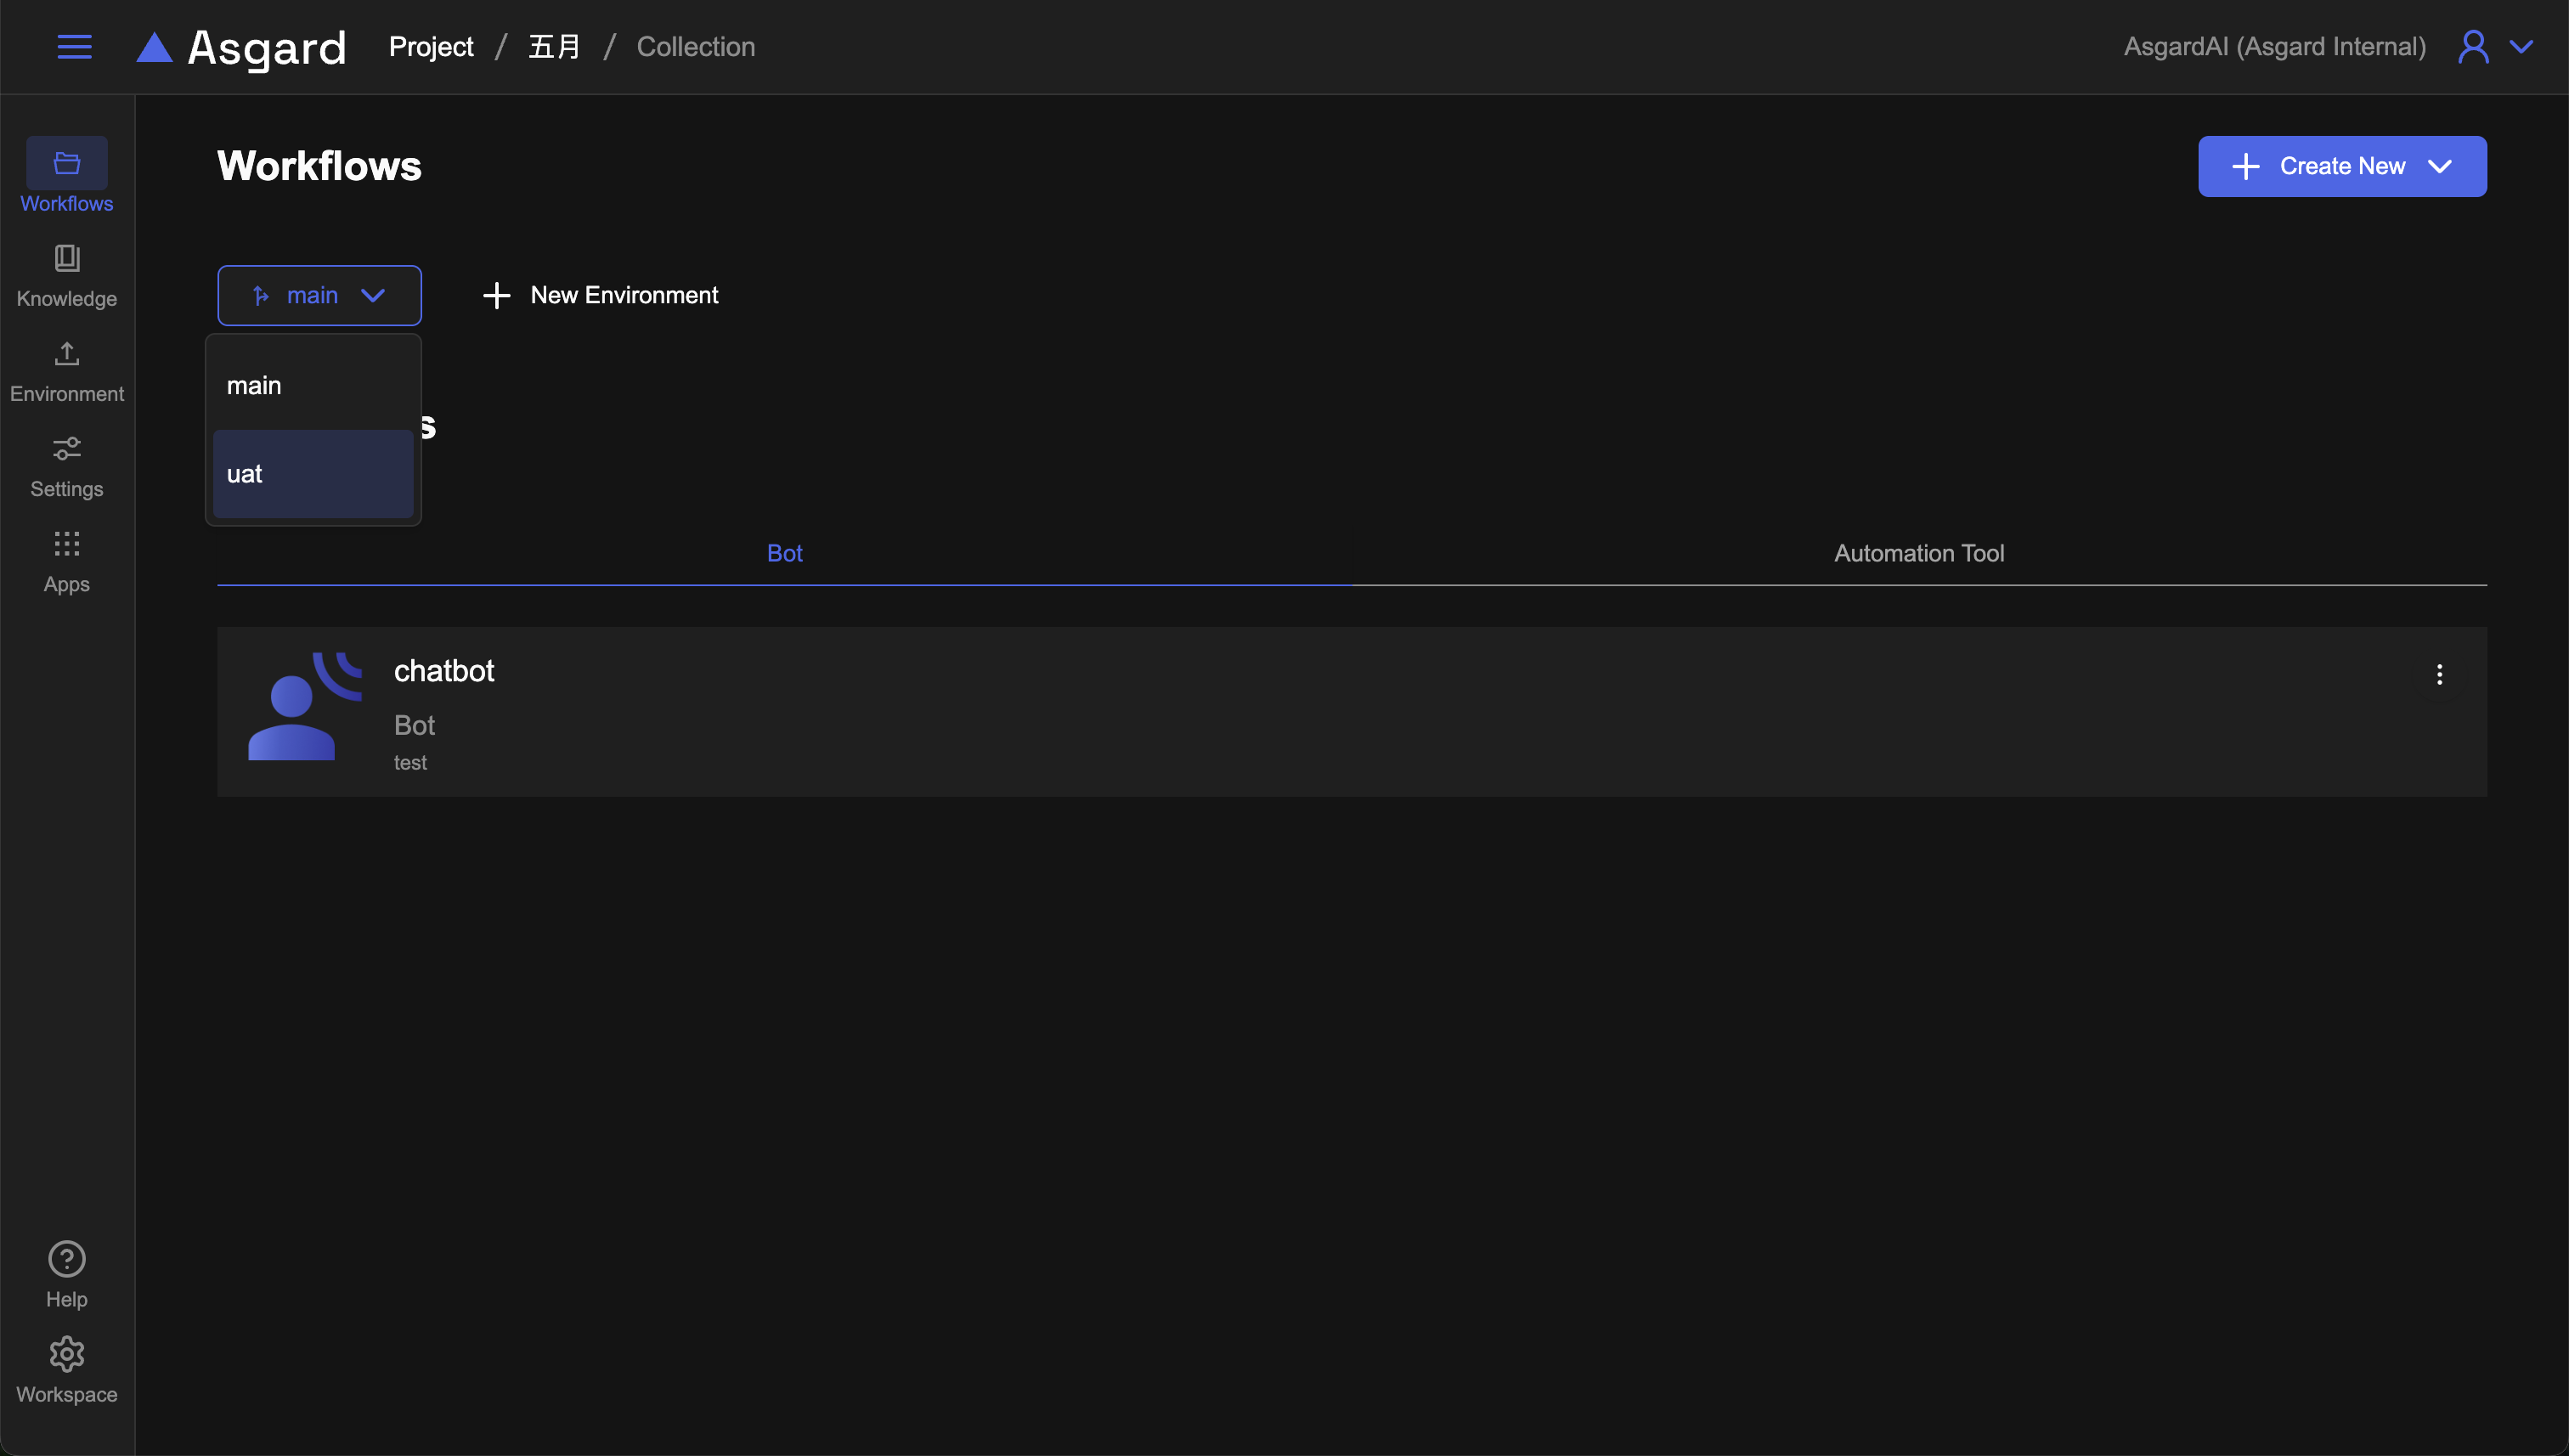Viewport: 2569px width, 1456px height.
Task: Switch to Automation Tool tab
Action: tap(1918, 553)
